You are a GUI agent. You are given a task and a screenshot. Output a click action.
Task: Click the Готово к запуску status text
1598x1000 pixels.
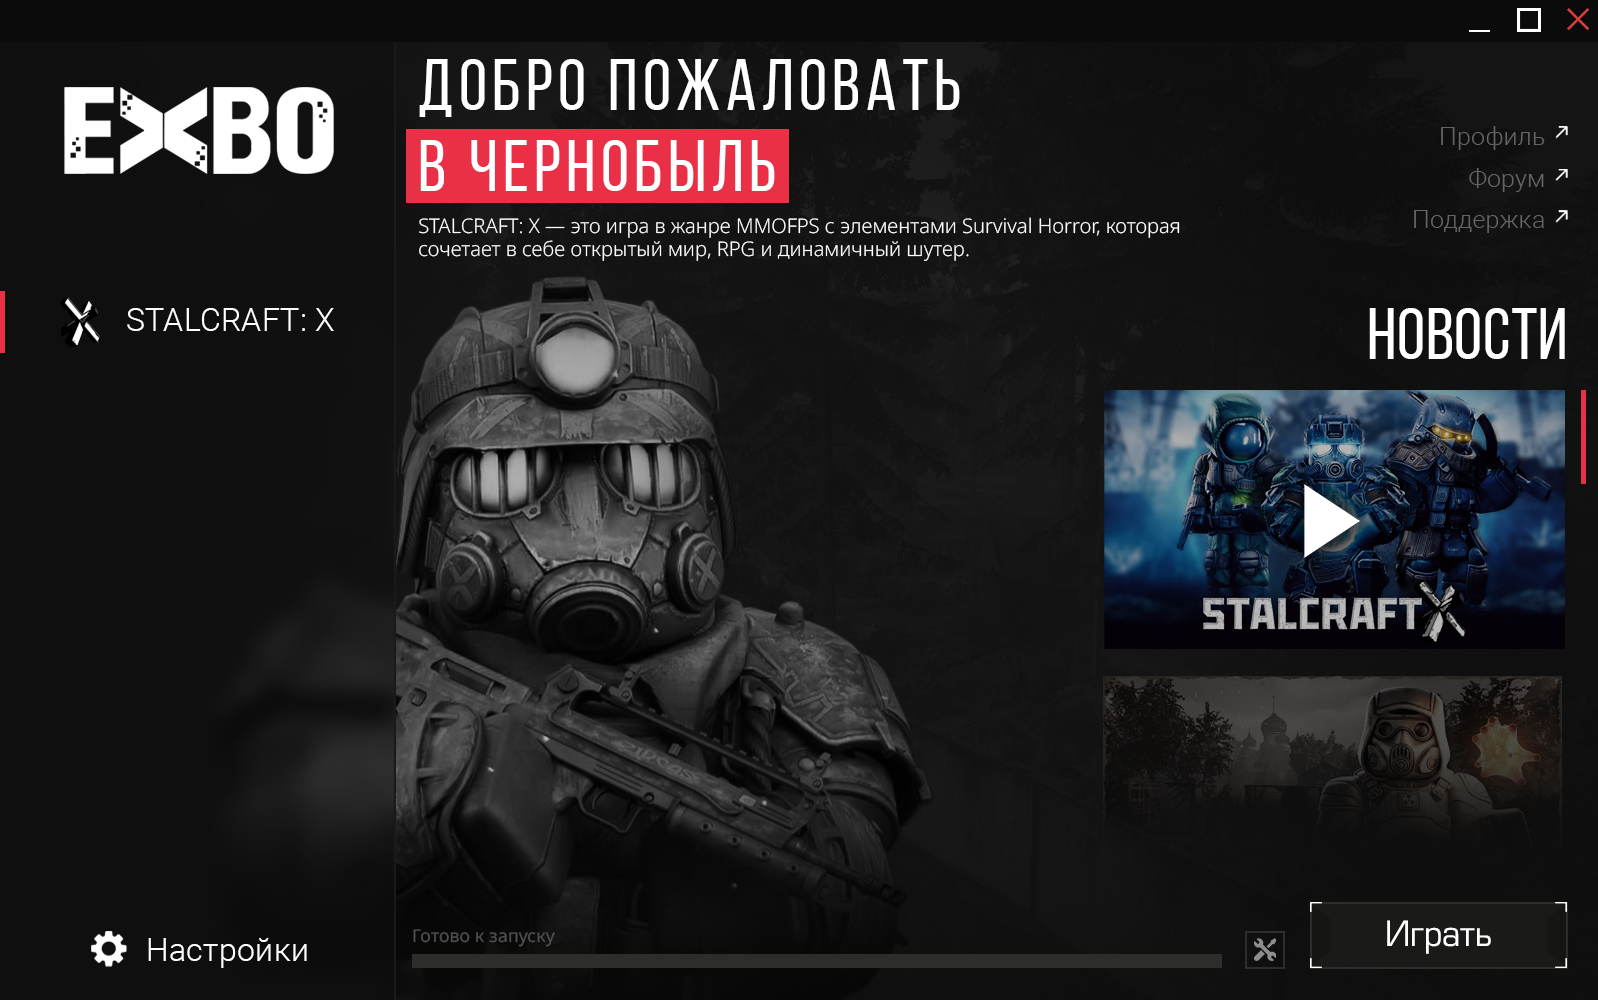coord(483,936)
